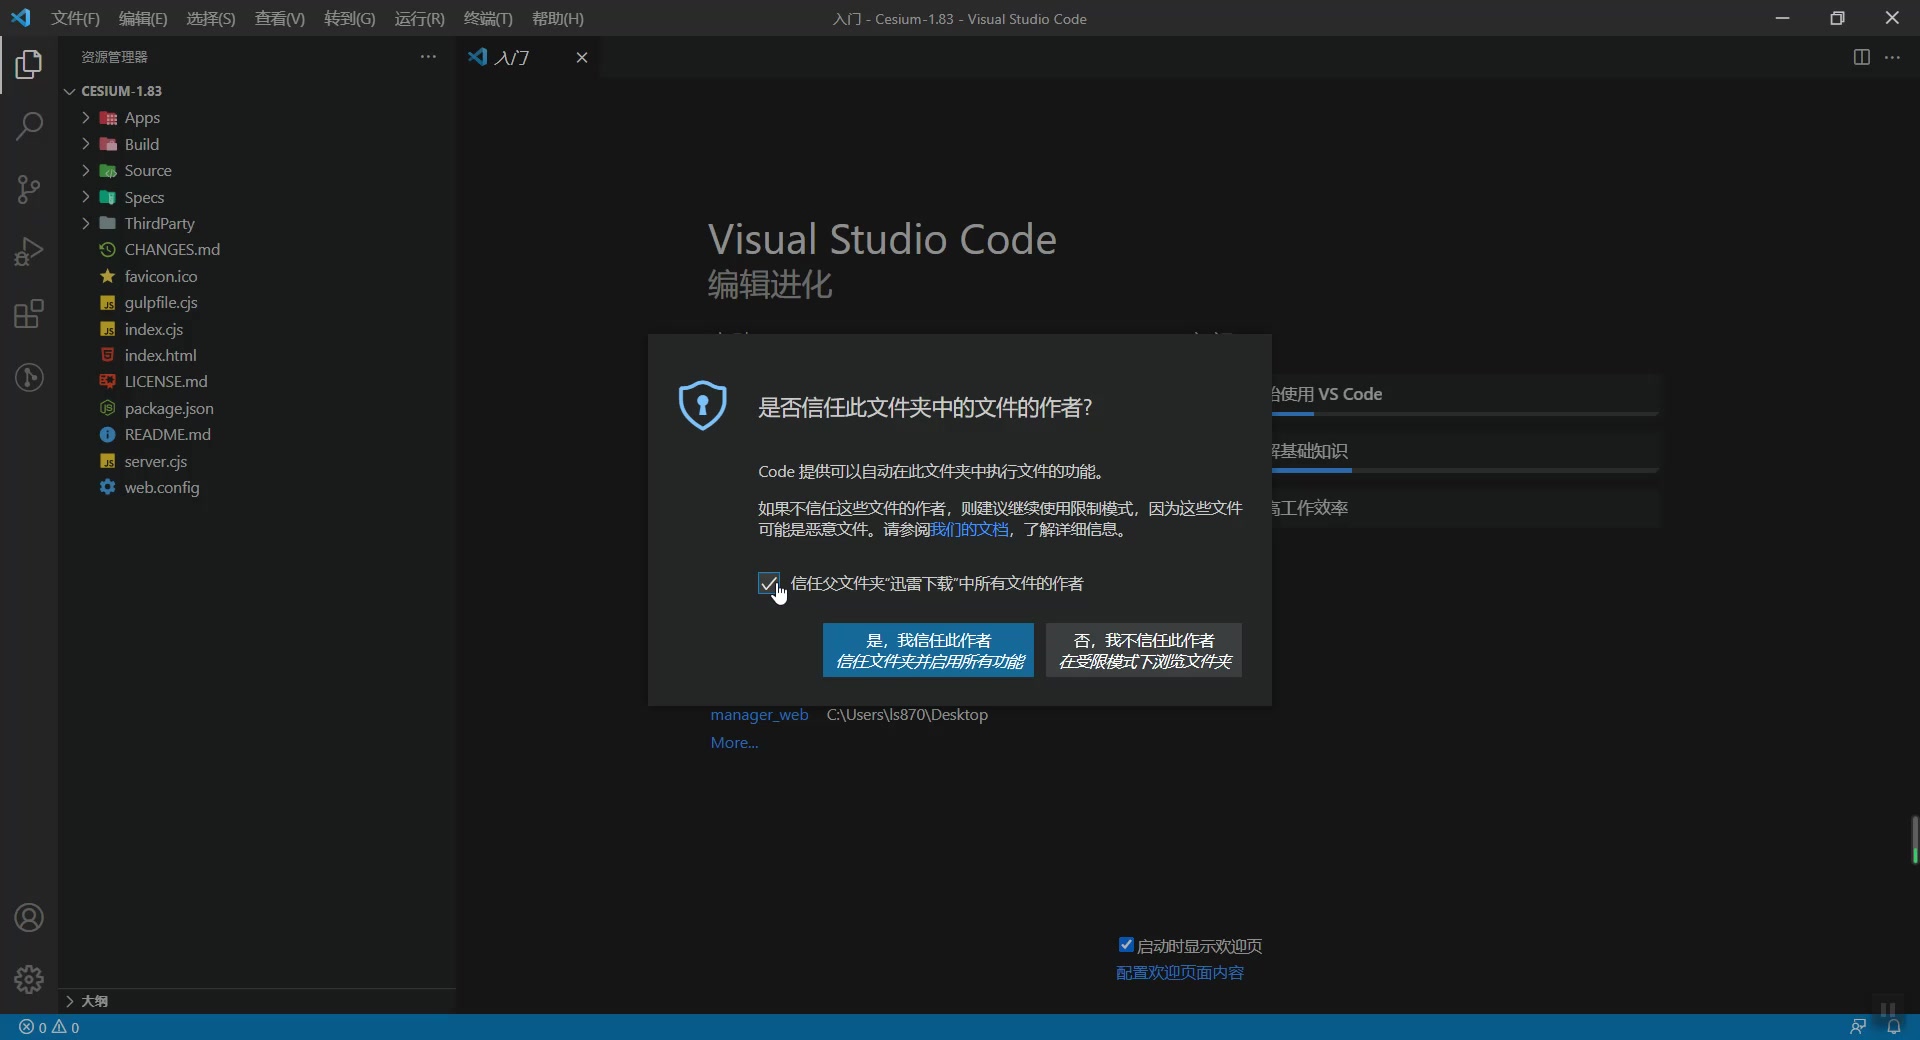The image size is (1920, 1040).
Task: Open the 查看(V) menu
Action: 280,18
